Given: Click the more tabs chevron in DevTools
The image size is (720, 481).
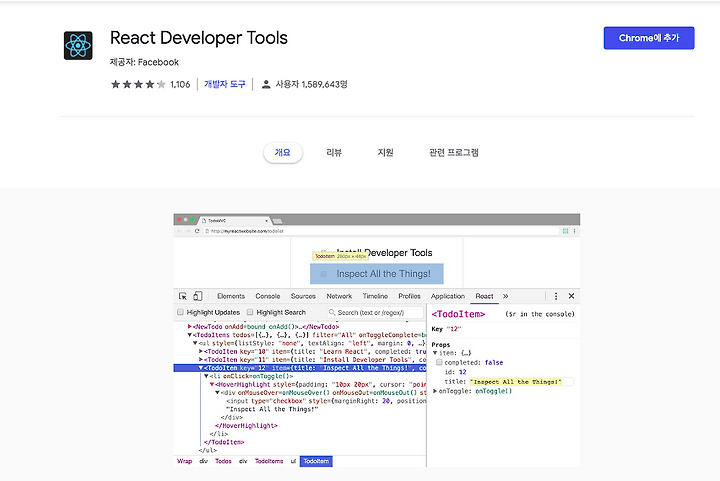Looking at the screenshot, I should pos(506,296).
